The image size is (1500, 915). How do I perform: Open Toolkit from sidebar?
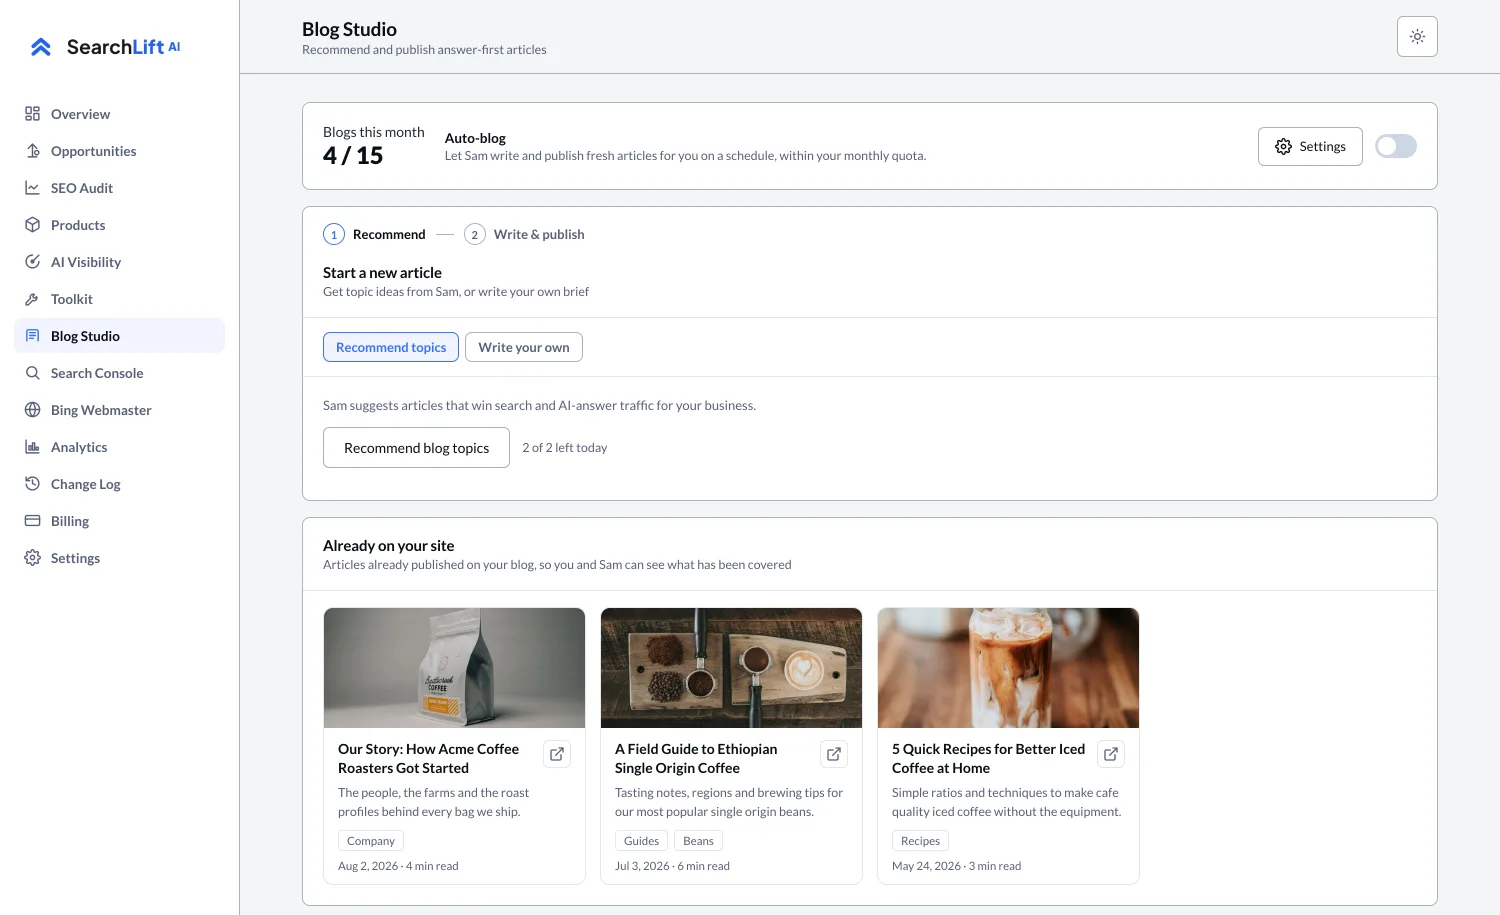[119, 299]
